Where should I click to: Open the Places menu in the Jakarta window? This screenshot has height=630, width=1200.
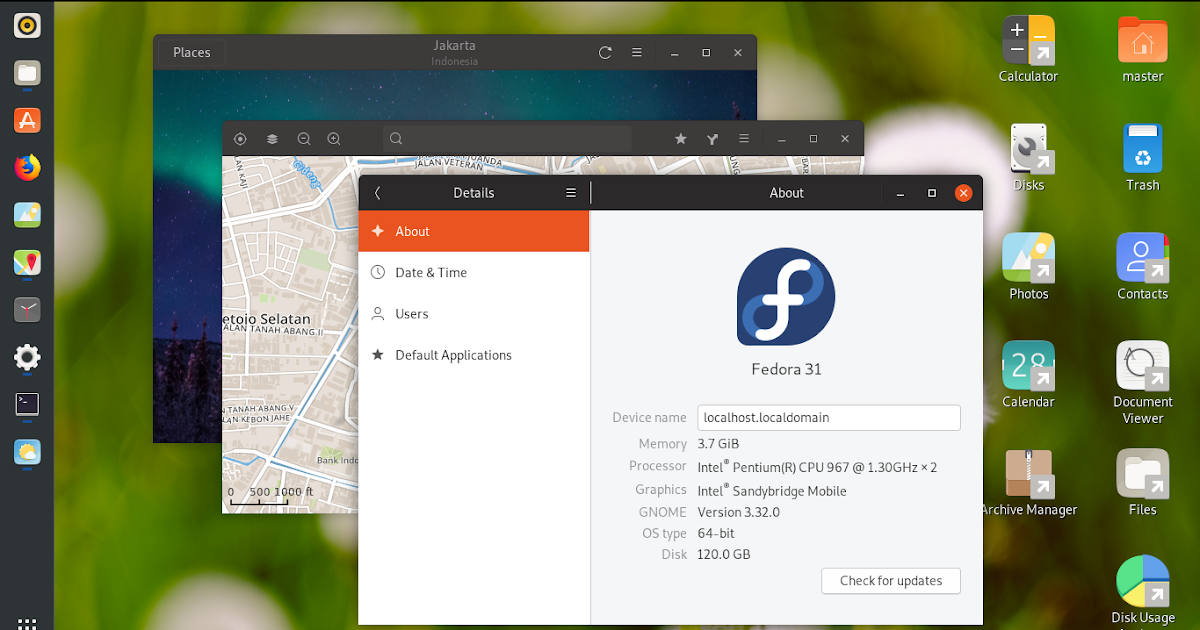coord(190,52)
